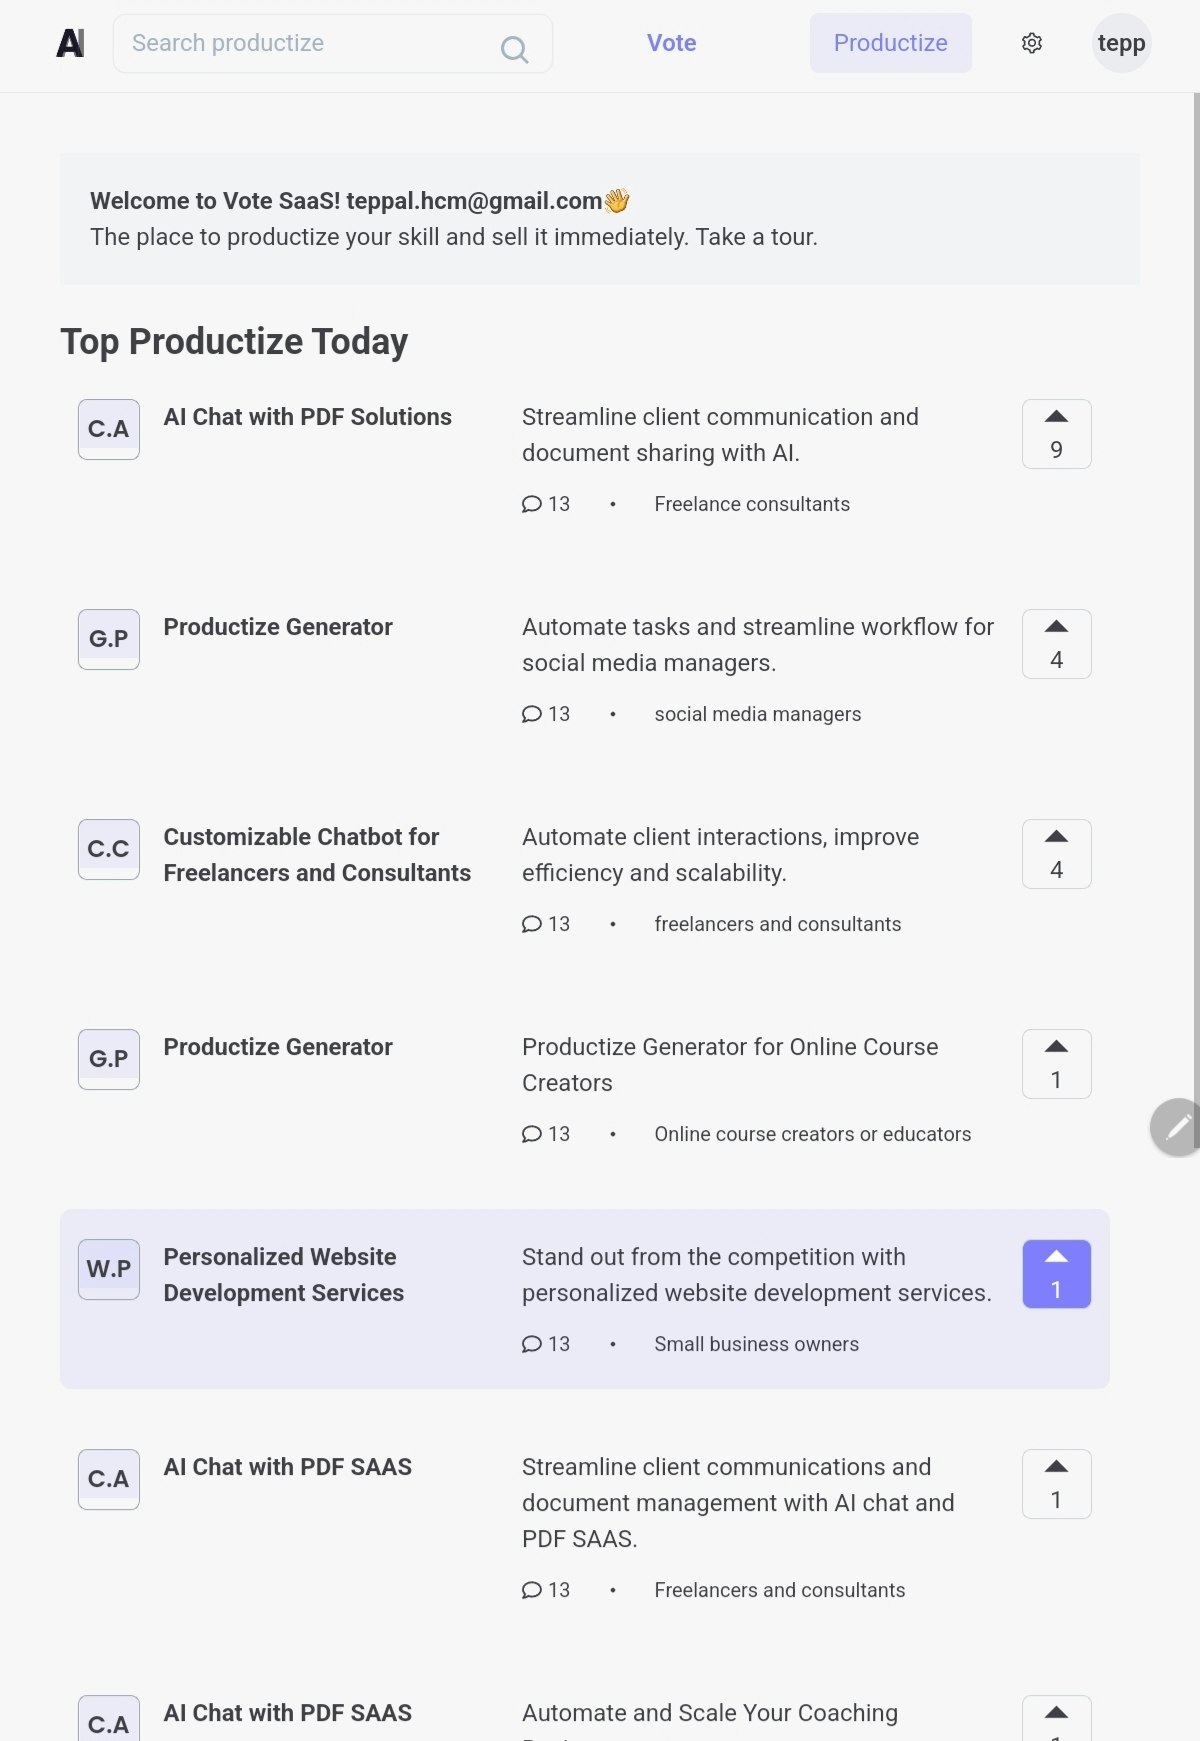Image resolution: width=1200 pixels, height=1741 pixels.
Task: Open the tepp user account menu
Action: [1121, 43]
